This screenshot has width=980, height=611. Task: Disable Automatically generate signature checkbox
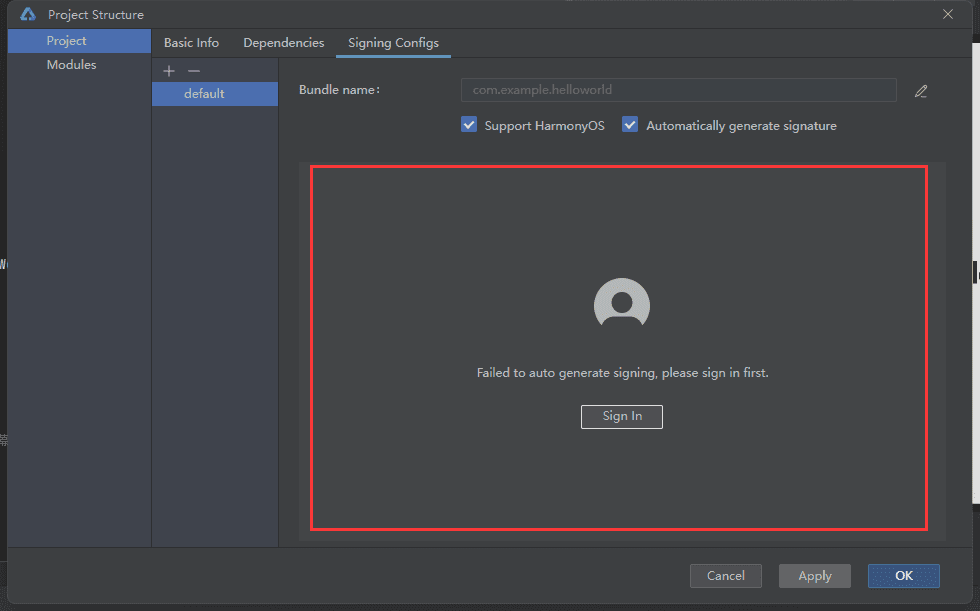630,125
